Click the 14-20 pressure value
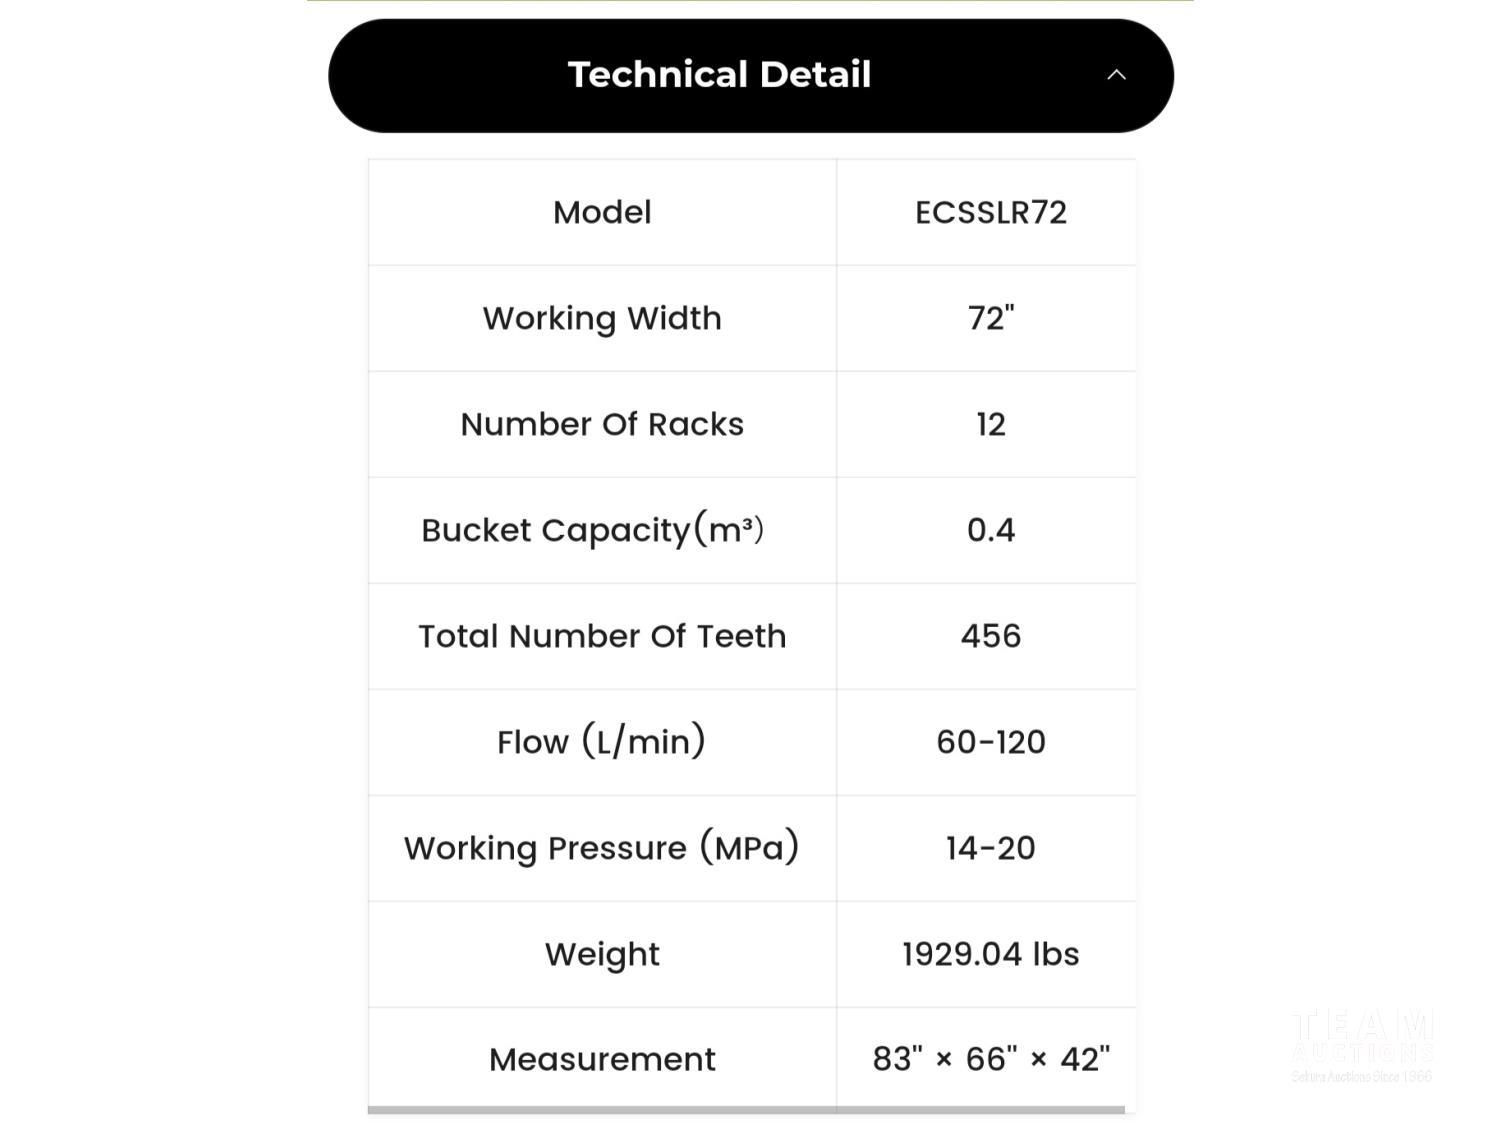Image resolution: width=1500 pixels, height=1125 pixels. point(990,848)
